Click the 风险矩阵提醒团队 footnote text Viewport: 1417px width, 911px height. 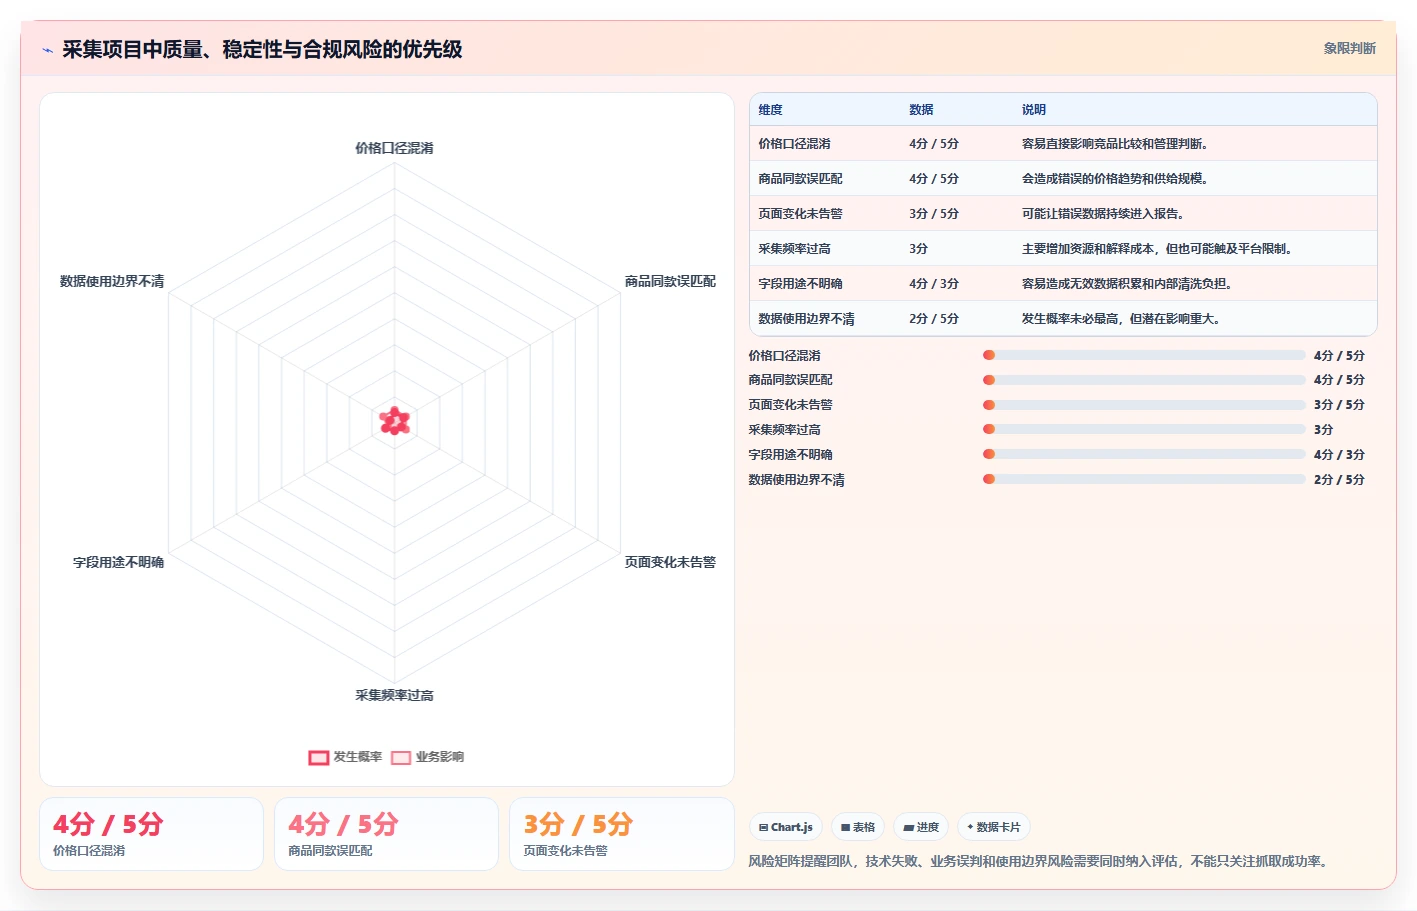click(x=1040, y=861)
